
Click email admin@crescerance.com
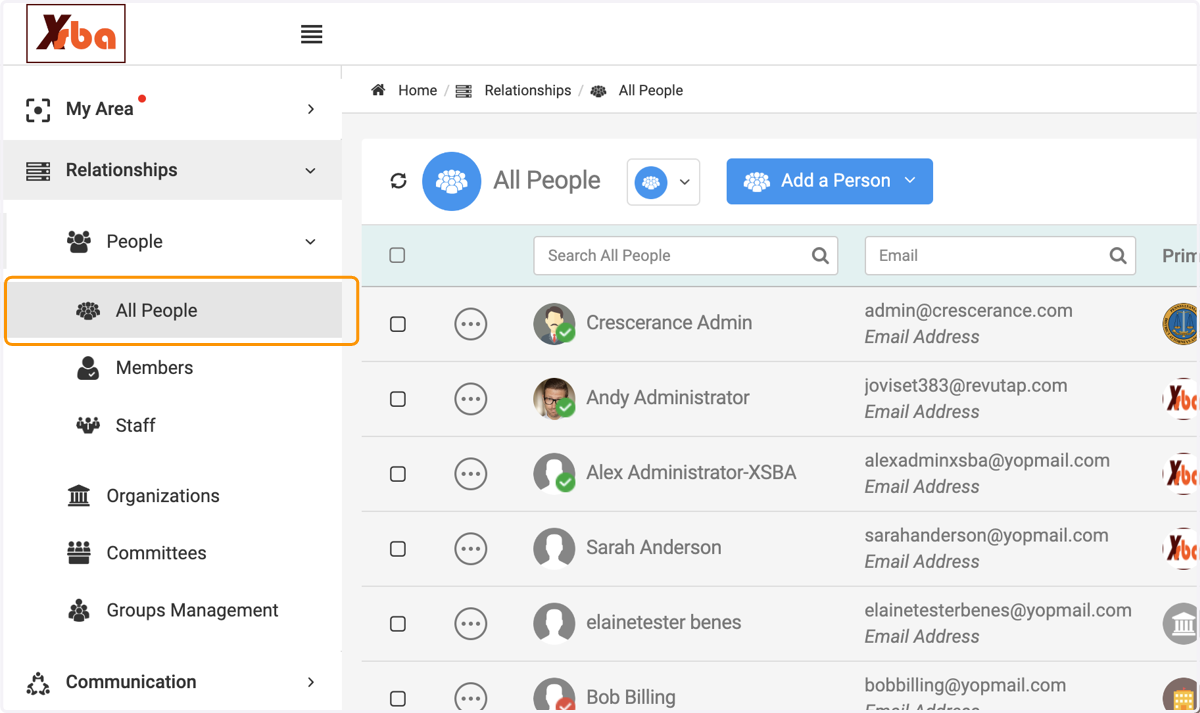[969, 311]
